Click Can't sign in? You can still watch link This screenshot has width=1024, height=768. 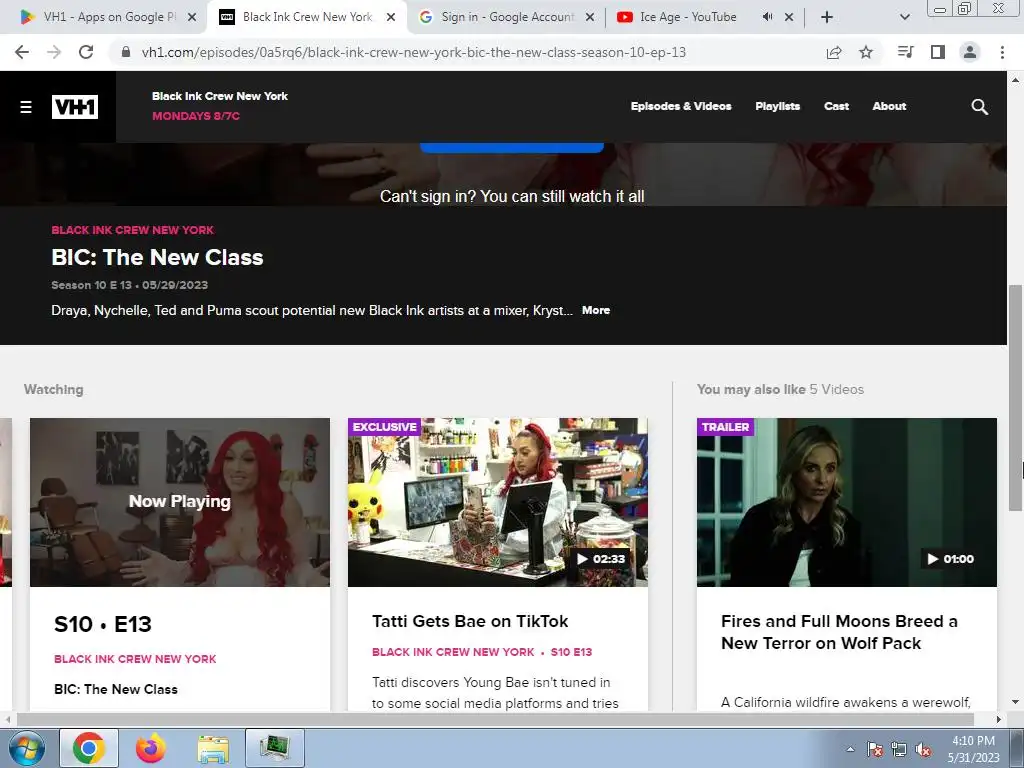point(512,197)
